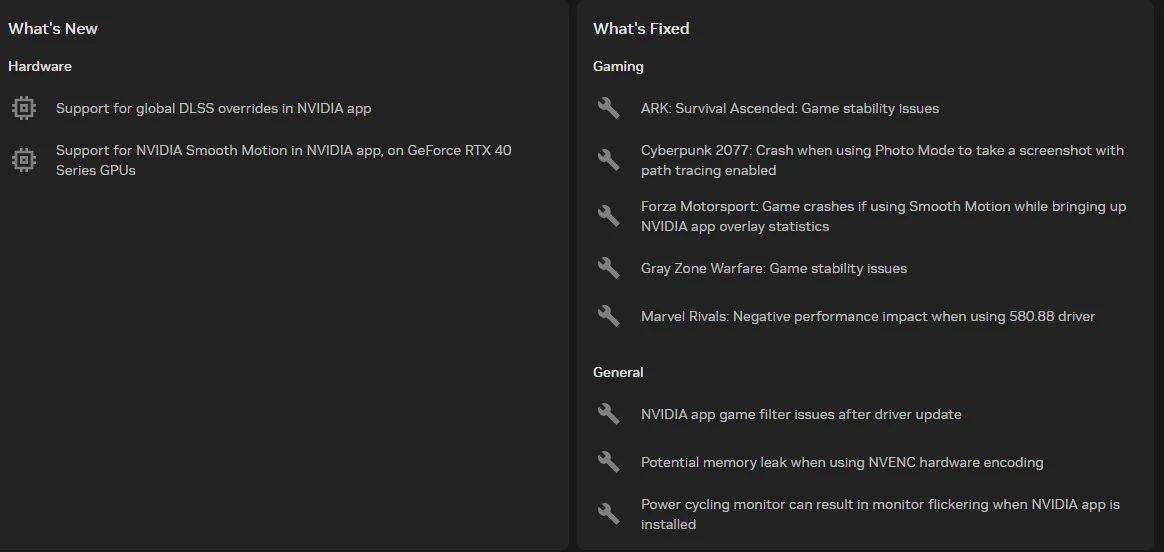Click chip icon beside global DLSS overrides

point(24,108)
